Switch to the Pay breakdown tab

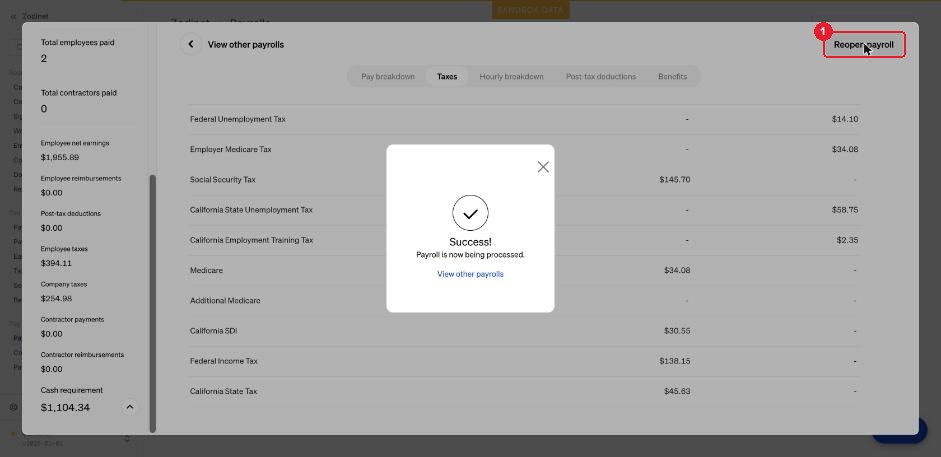coord(388,76)
